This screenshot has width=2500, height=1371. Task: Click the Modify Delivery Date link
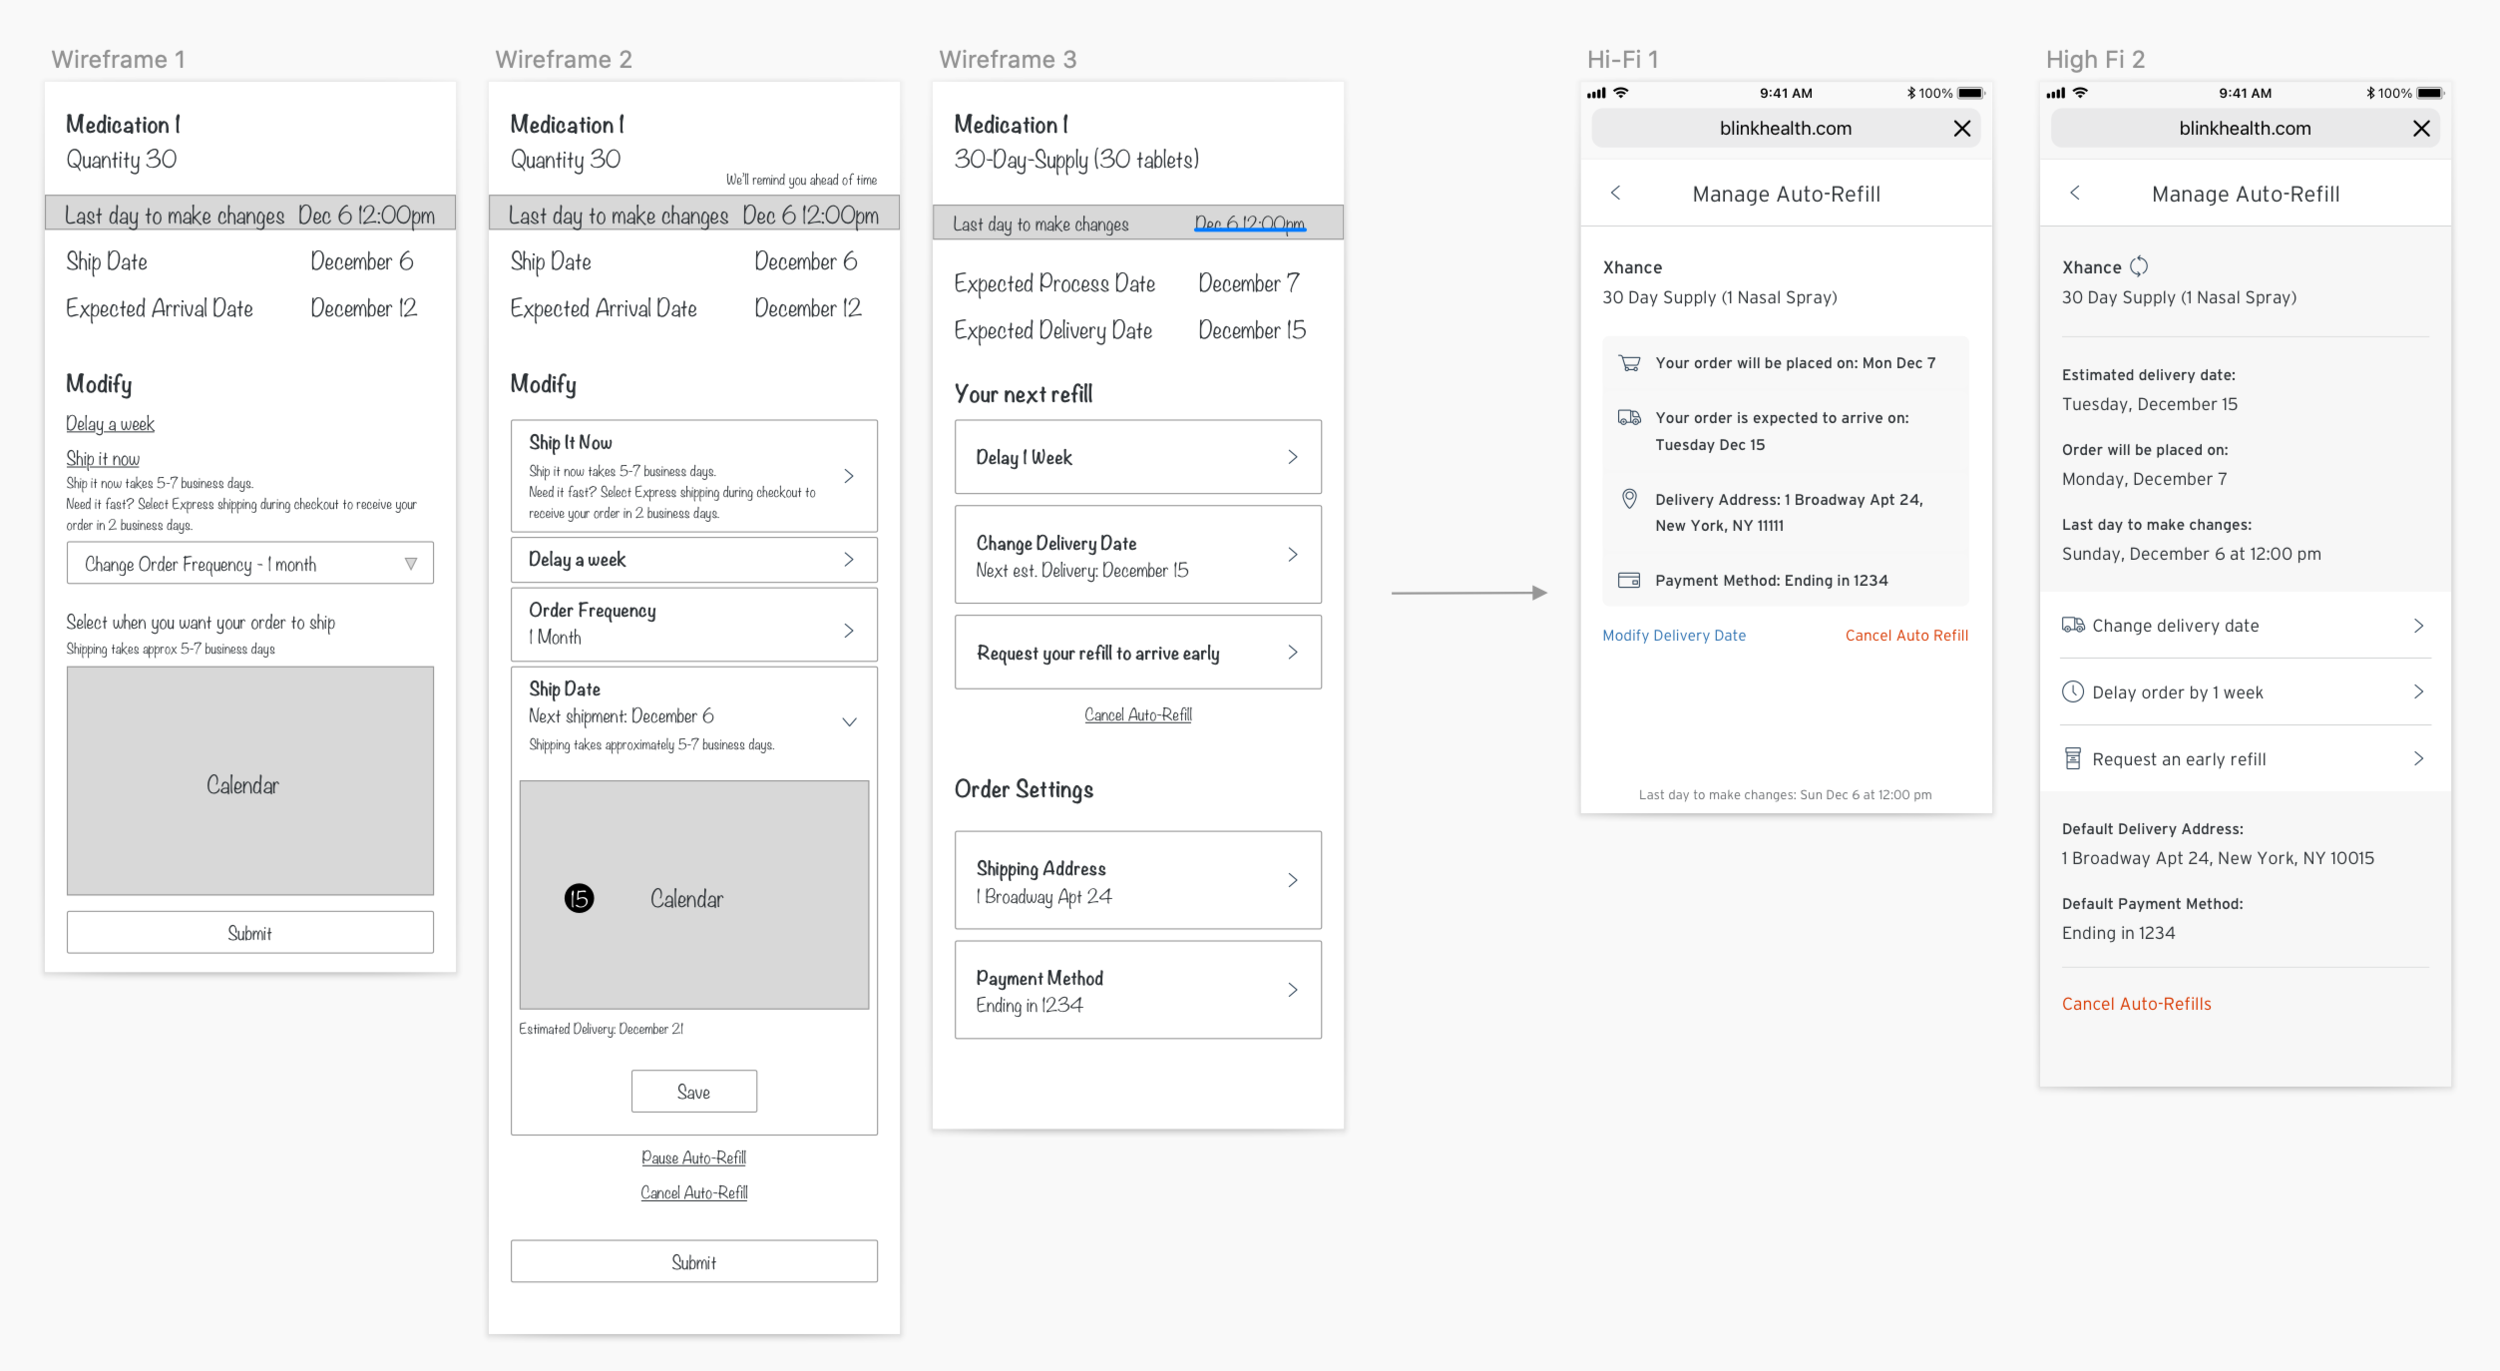coord(1673,635)
